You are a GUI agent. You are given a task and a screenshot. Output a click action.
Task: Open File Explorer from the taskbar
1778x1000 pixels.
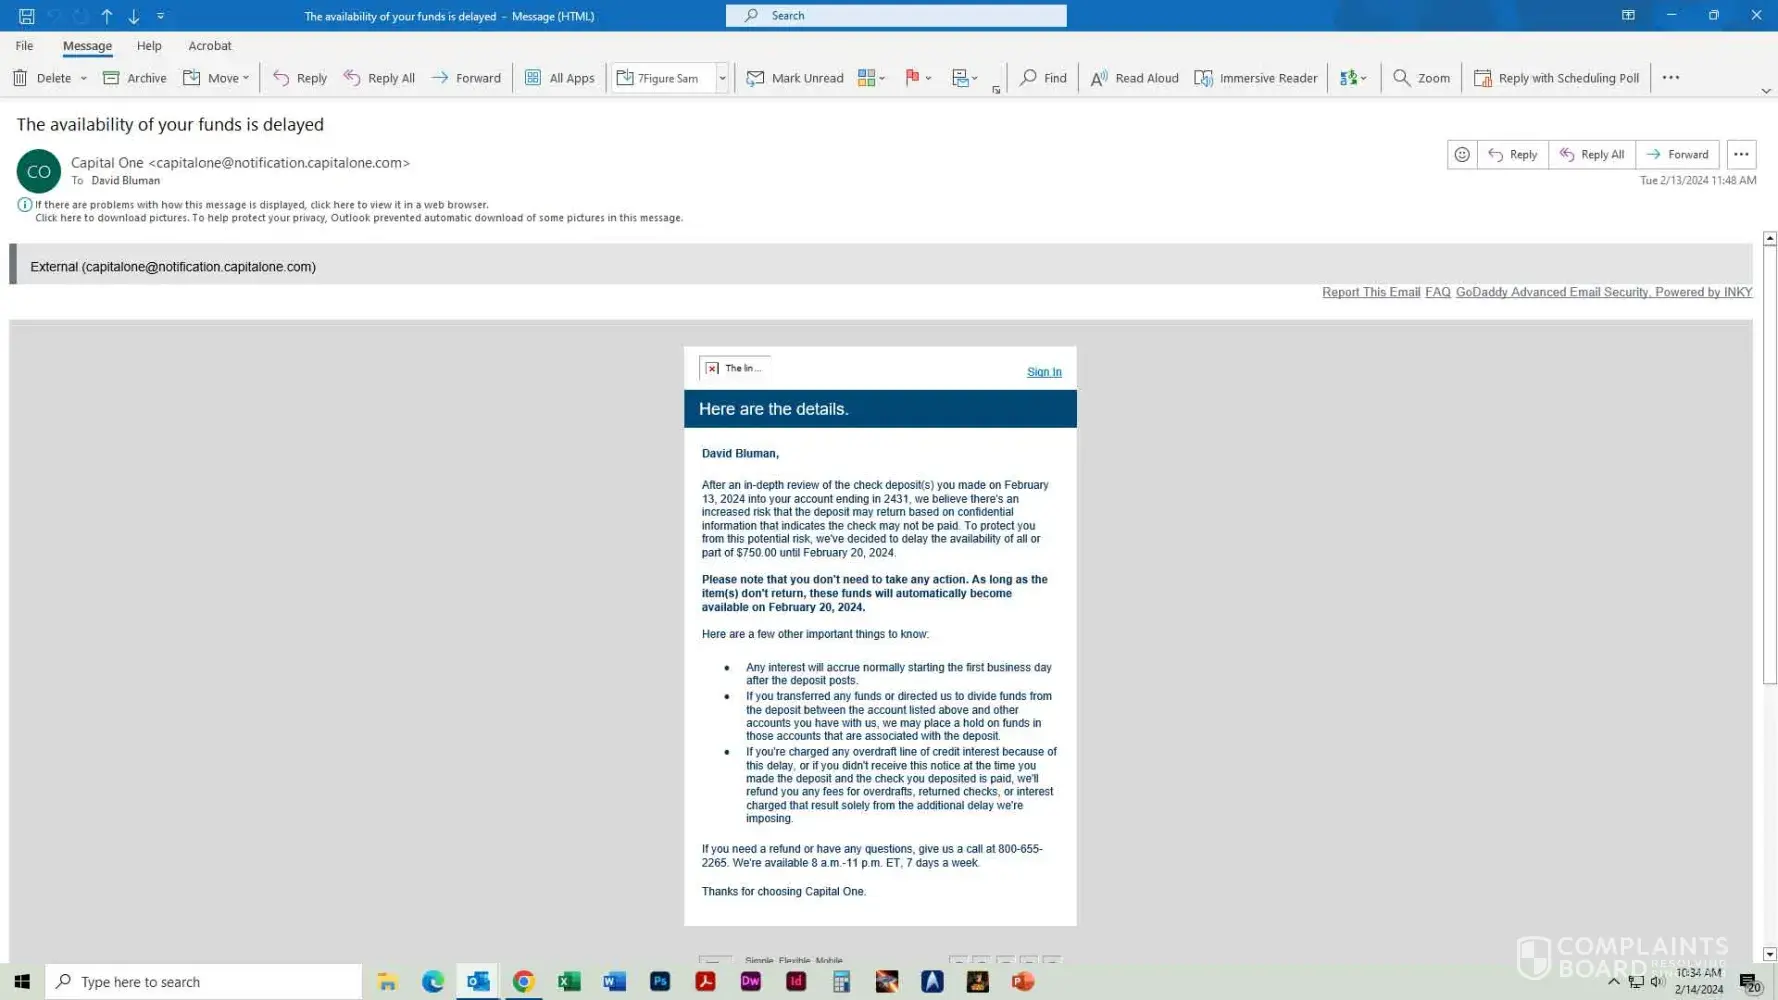tap(387, 982)
